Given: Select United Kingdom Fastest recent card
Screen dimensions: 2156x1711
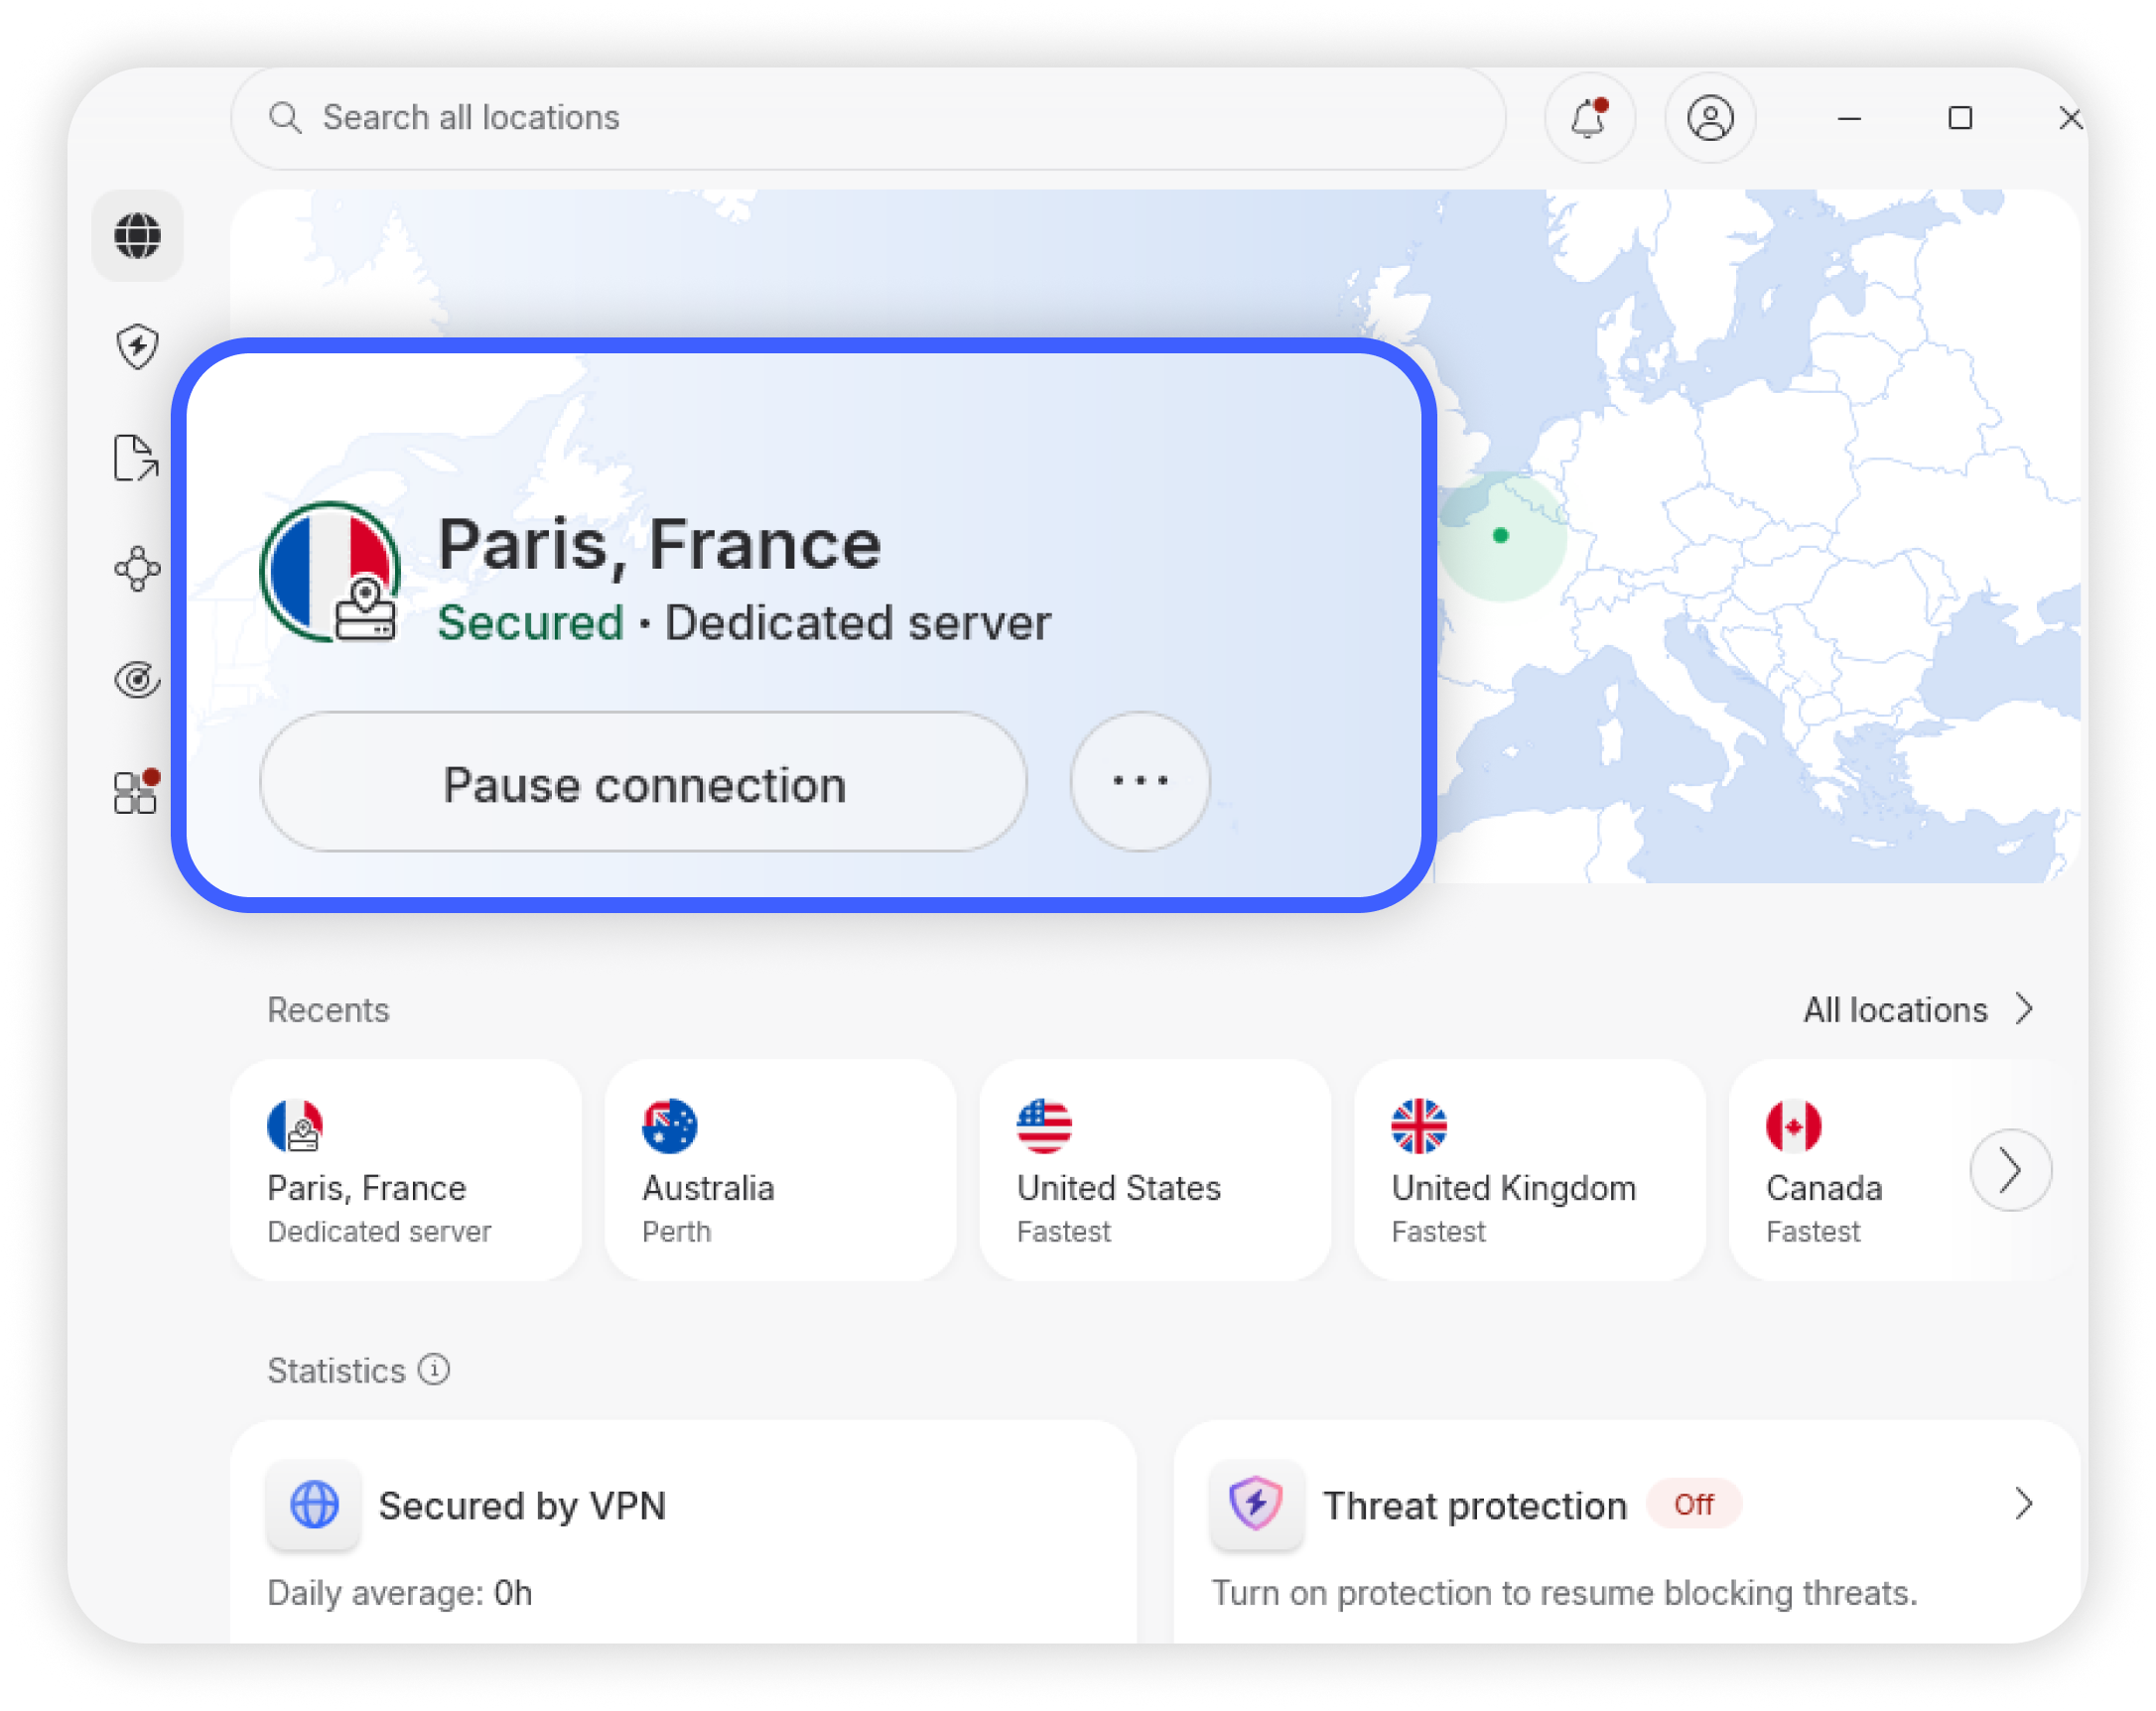Looking at the screenshot, I should point(1530,1170).
